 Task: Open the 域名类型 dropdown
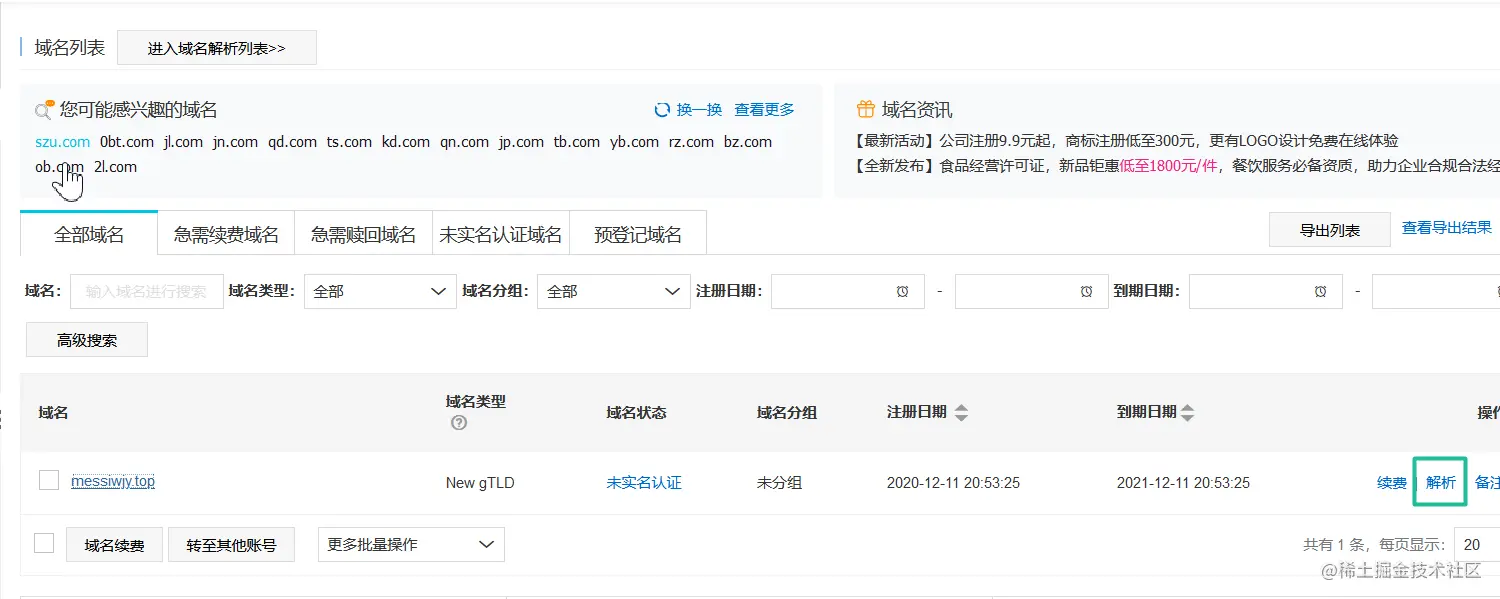click(x=380, y=291)
